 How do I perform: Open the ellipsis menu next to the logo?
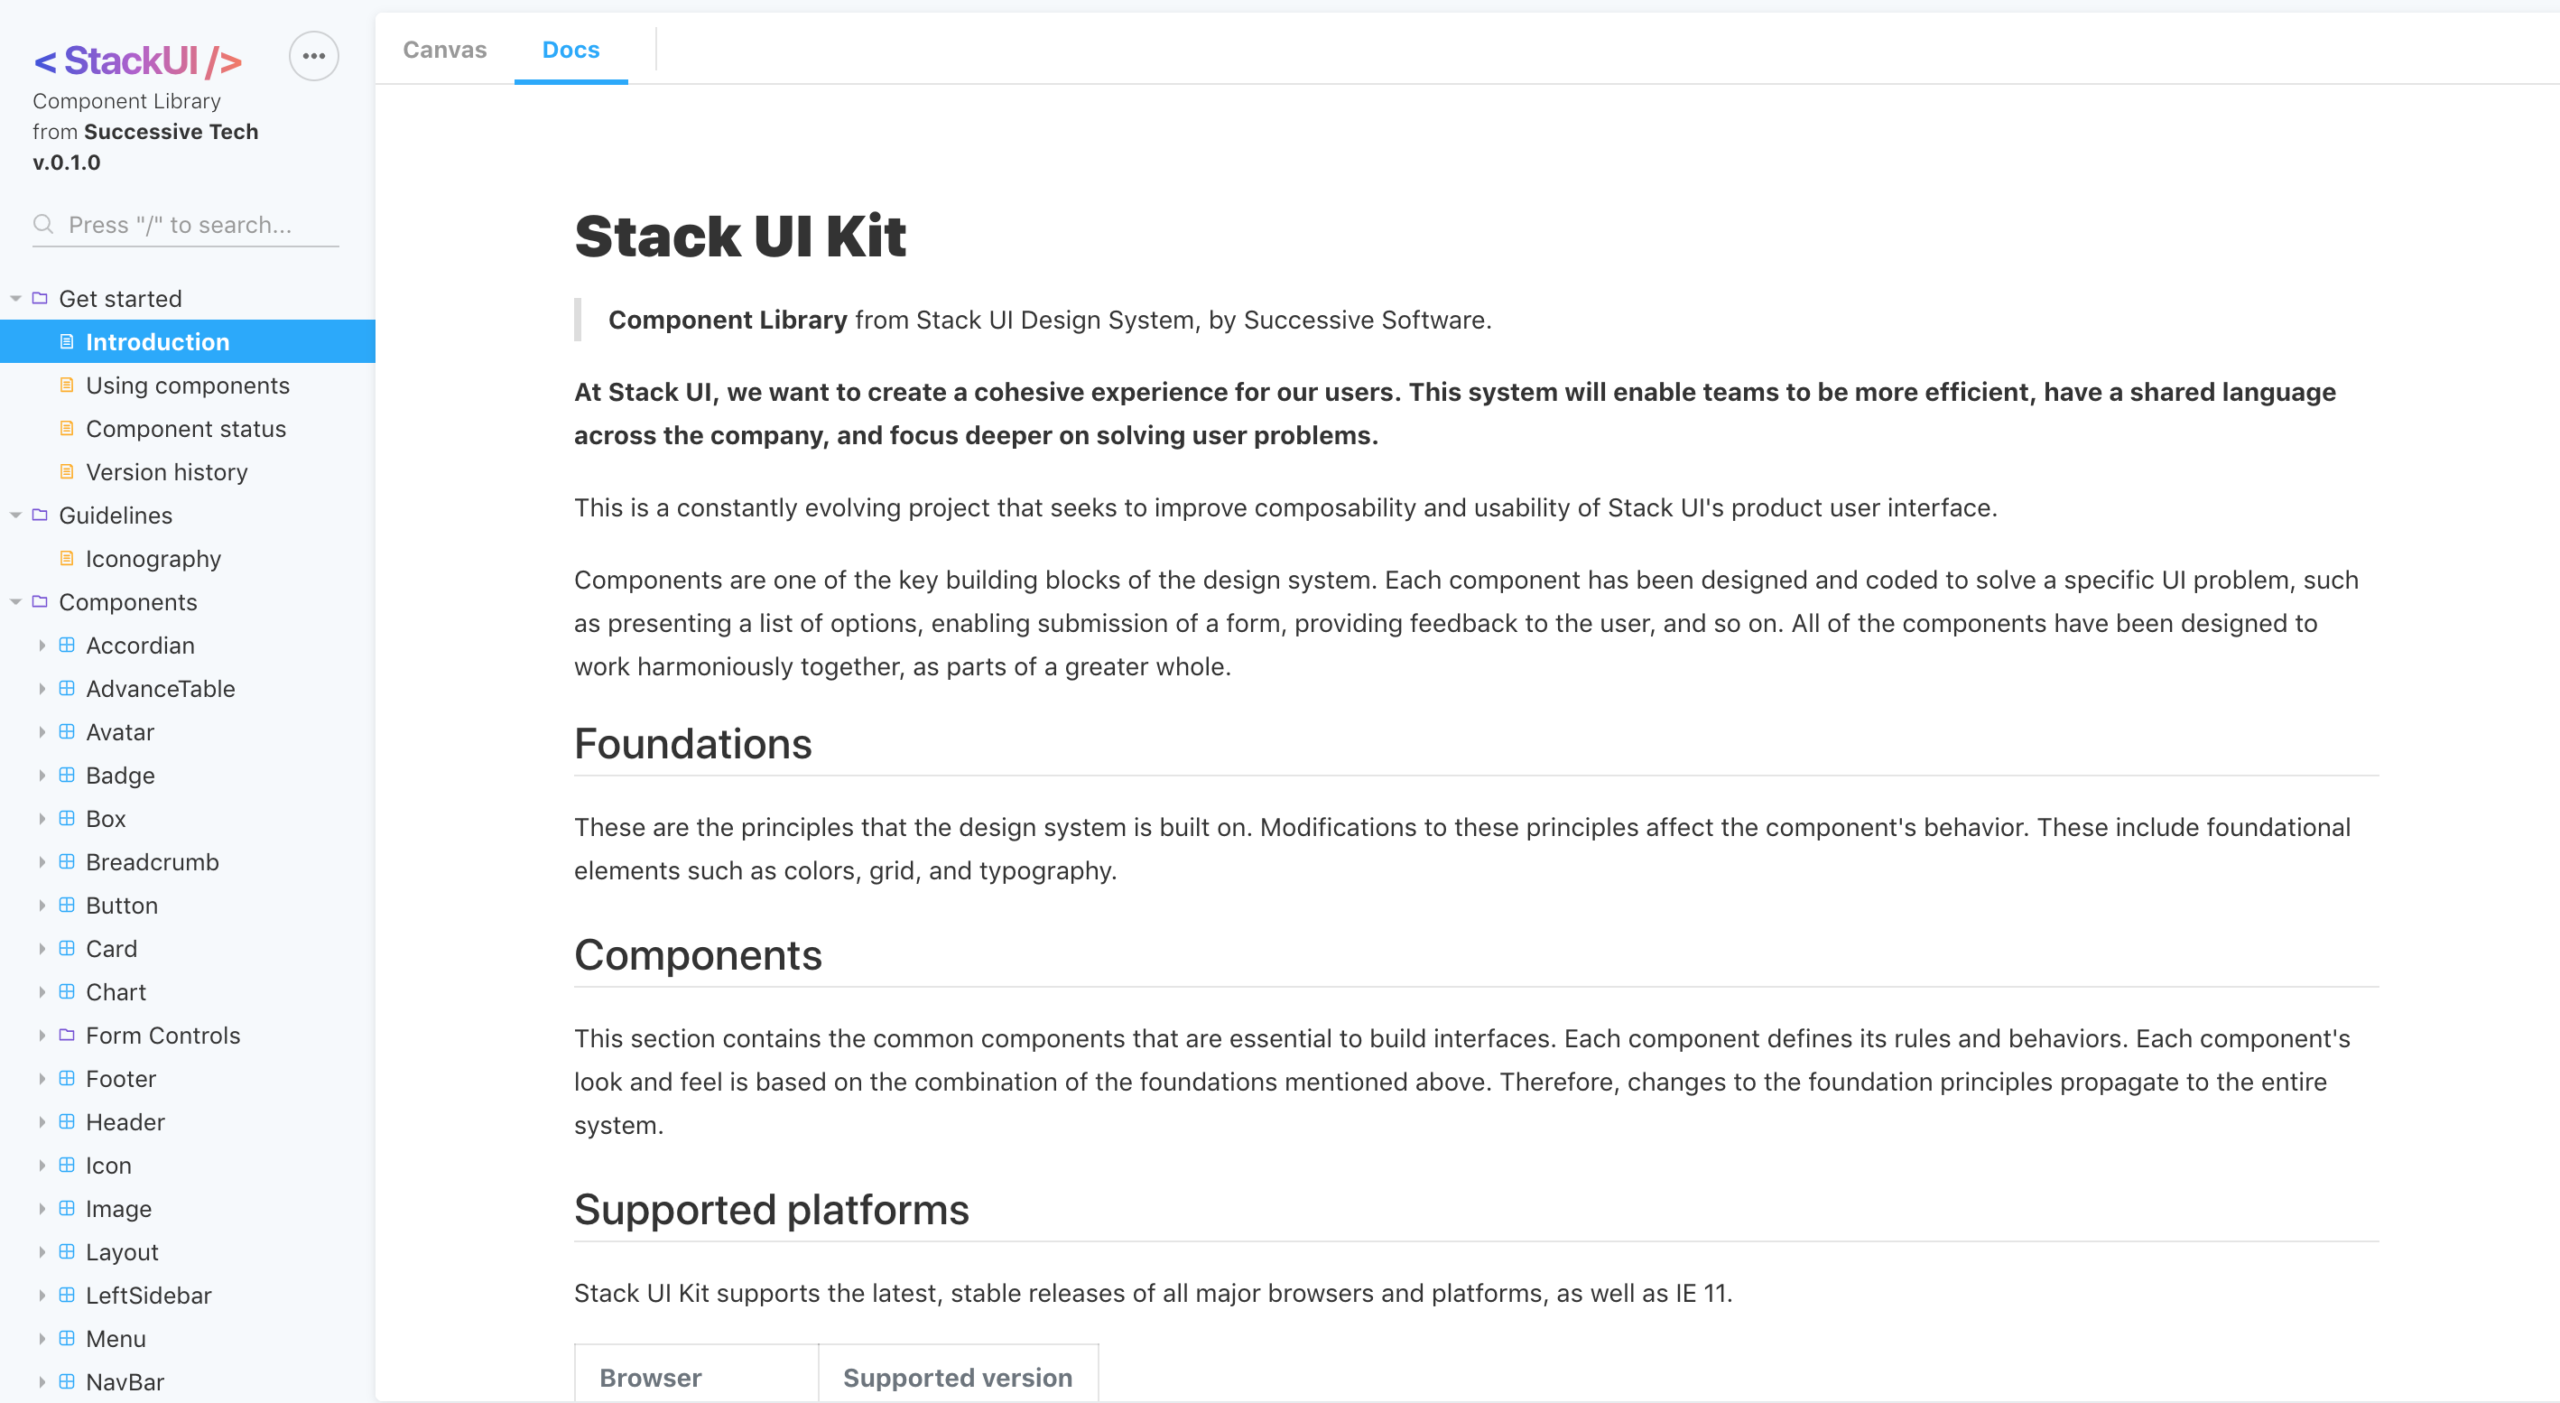click(313, 56)
